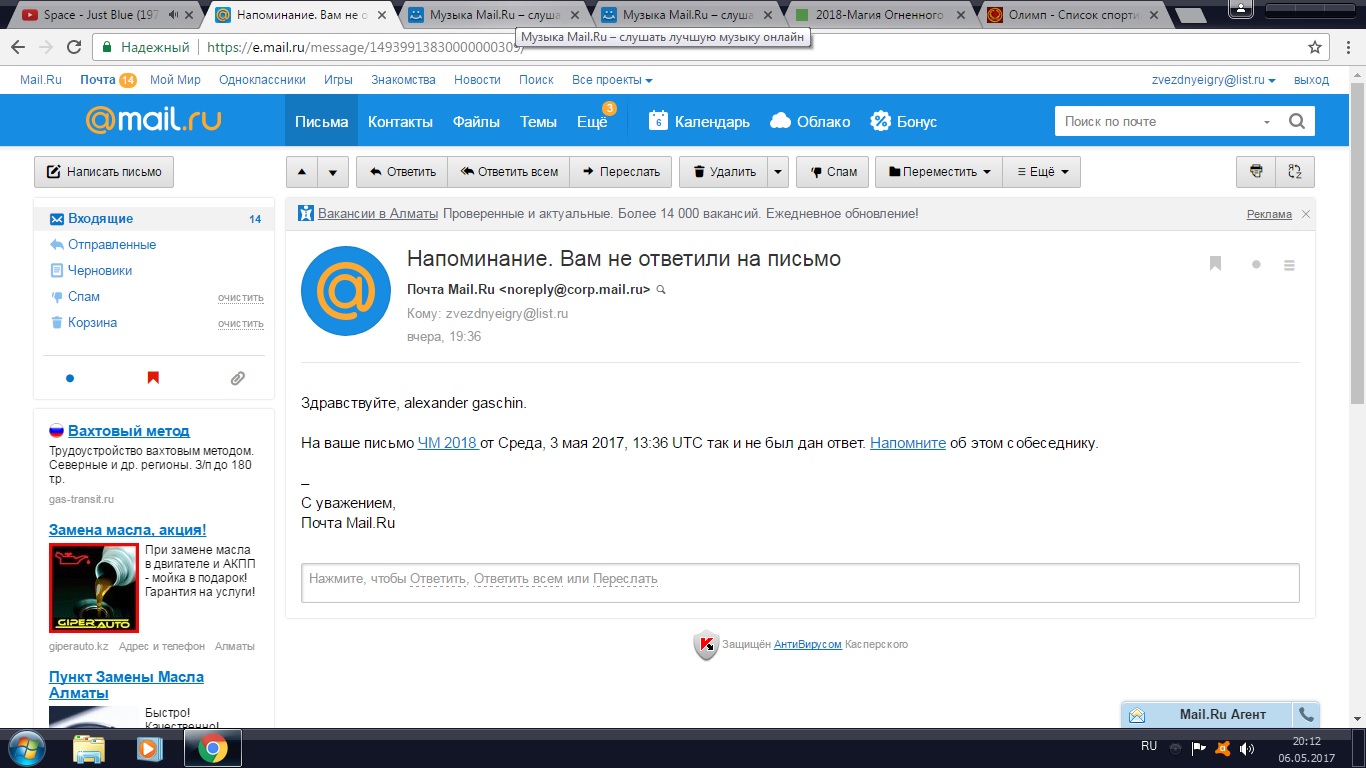1366x768 pixels.
Task: Click the magnifier search button
Action: [1297, 121]
